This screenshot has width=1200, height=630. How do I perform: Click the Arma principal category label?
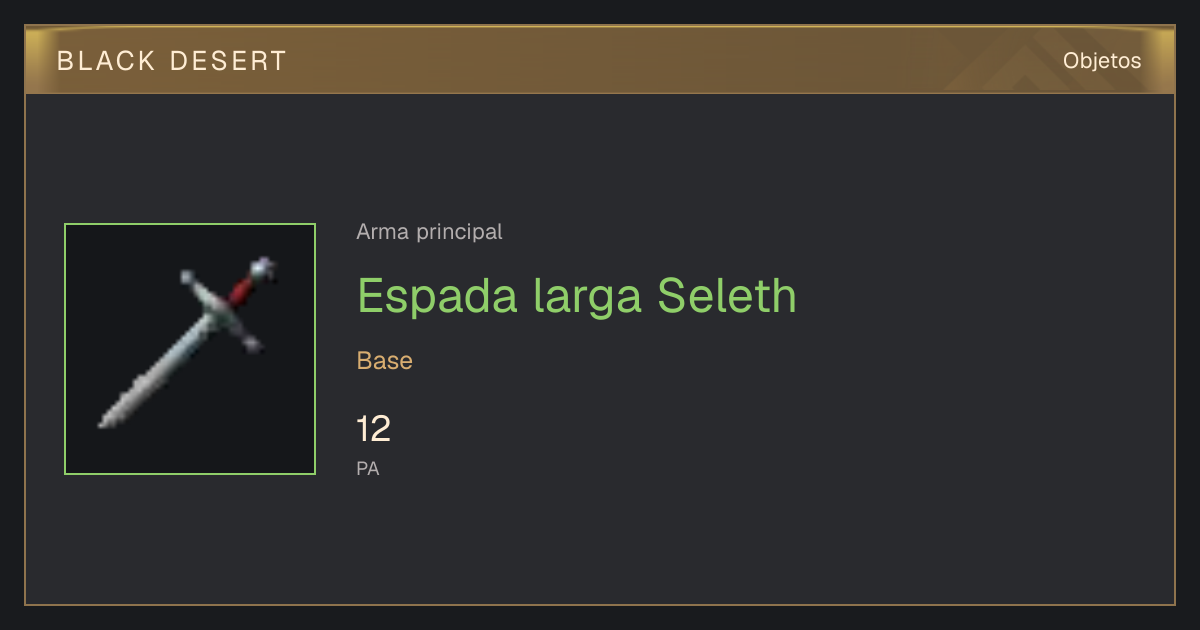click(429, 232)
